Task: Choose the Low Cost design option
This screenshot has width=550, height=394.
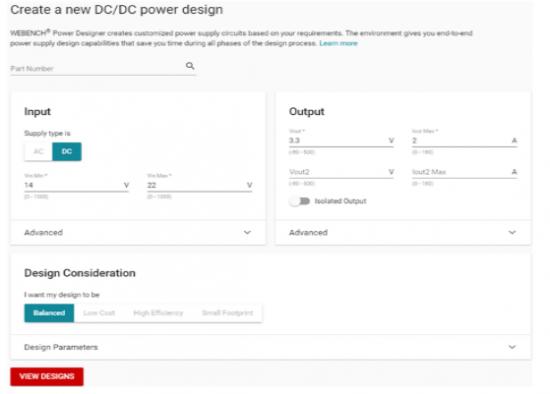Action: [99, 313]
